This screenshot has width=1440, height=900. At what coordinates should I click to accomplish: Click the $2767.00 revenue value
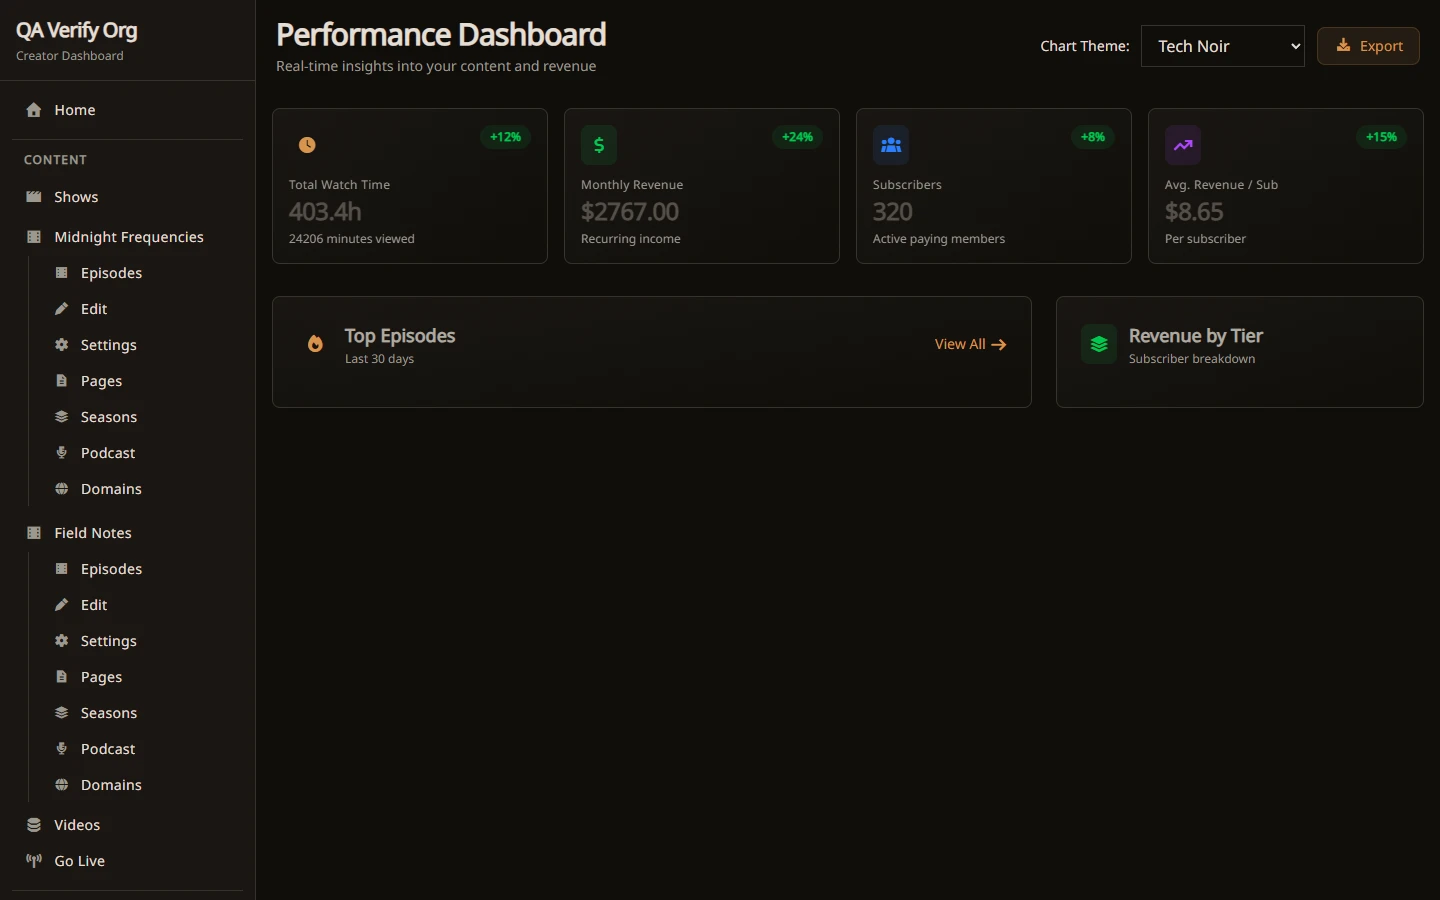pyautogui.click(x=630, y=212)
